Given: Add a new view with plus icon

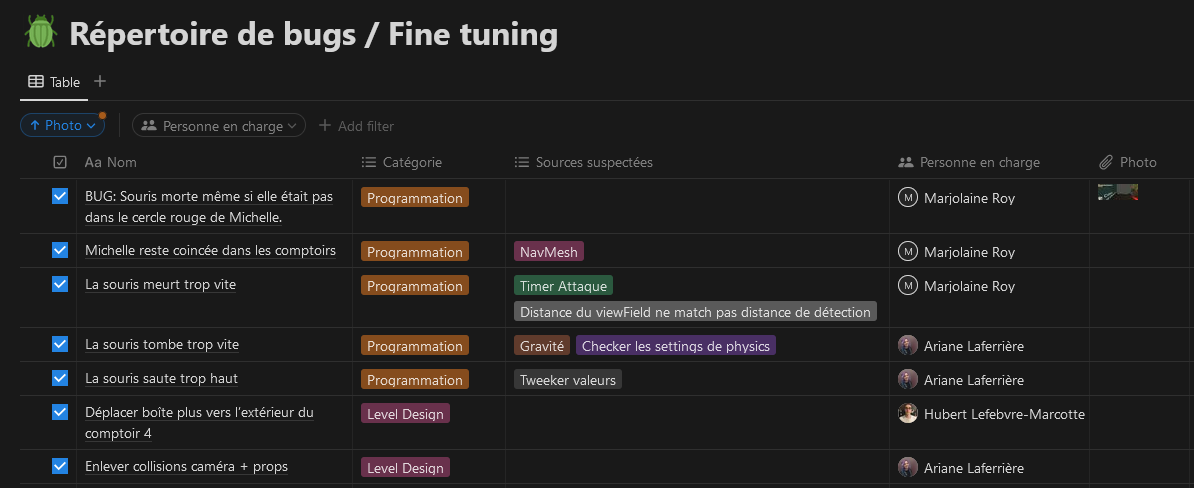Looking at the screenshot, I should 100,81.
